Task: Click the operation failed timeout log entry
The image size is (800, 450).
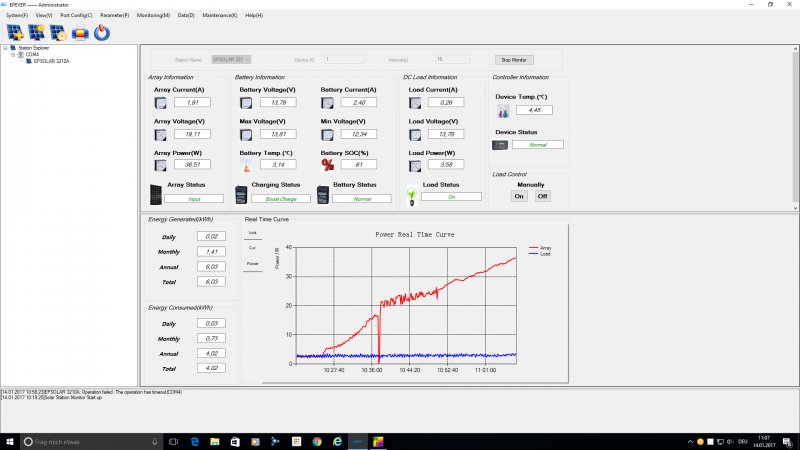Action: (92, 392)
